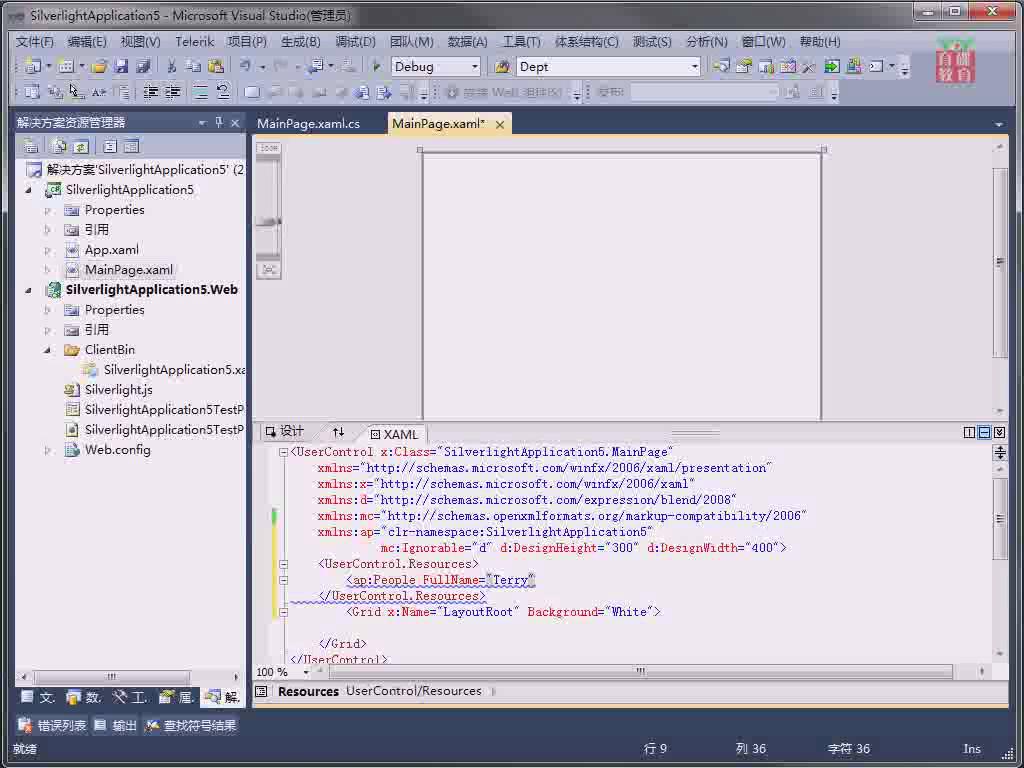The width and height of the screenshot is (1024, 768).
Task: Open the 查找符号结果 panel tab
Action: click(191, 726)
